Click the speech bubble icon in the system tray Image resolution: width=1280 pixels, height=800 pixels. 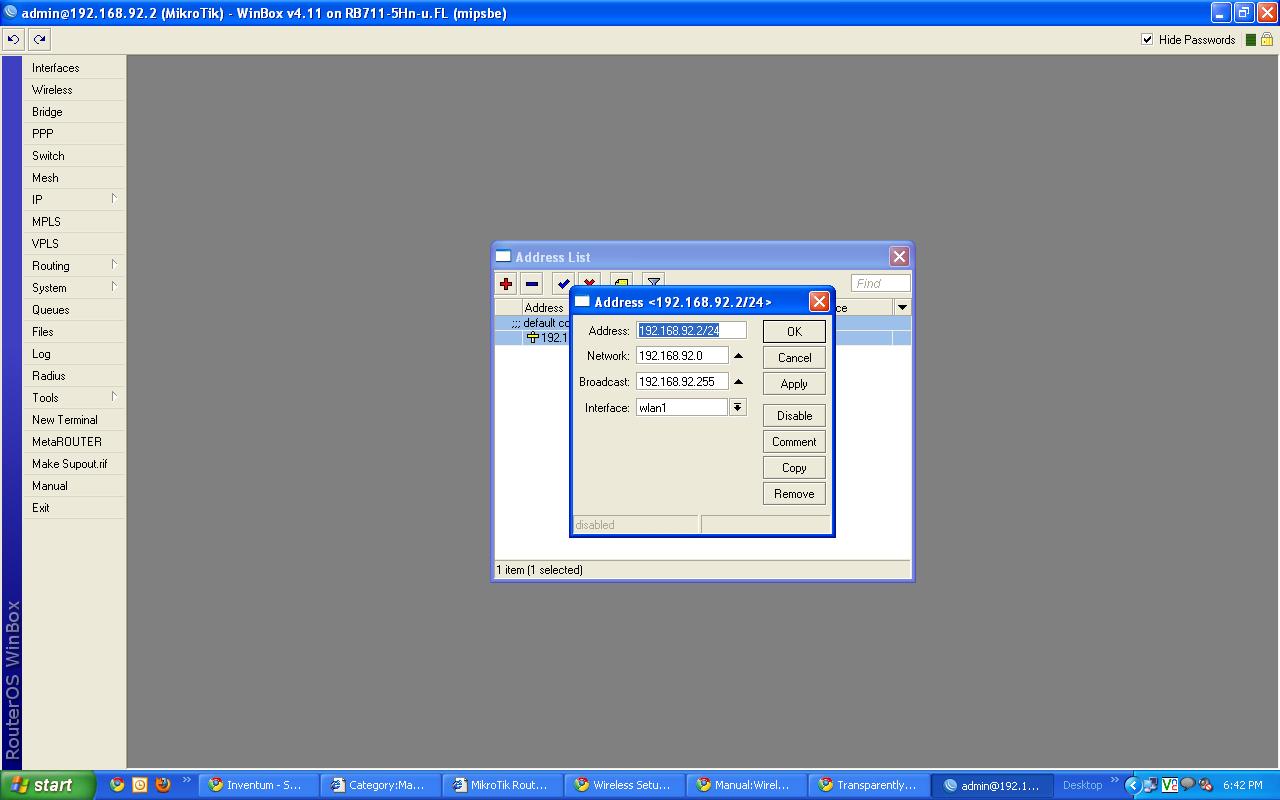1187,785
